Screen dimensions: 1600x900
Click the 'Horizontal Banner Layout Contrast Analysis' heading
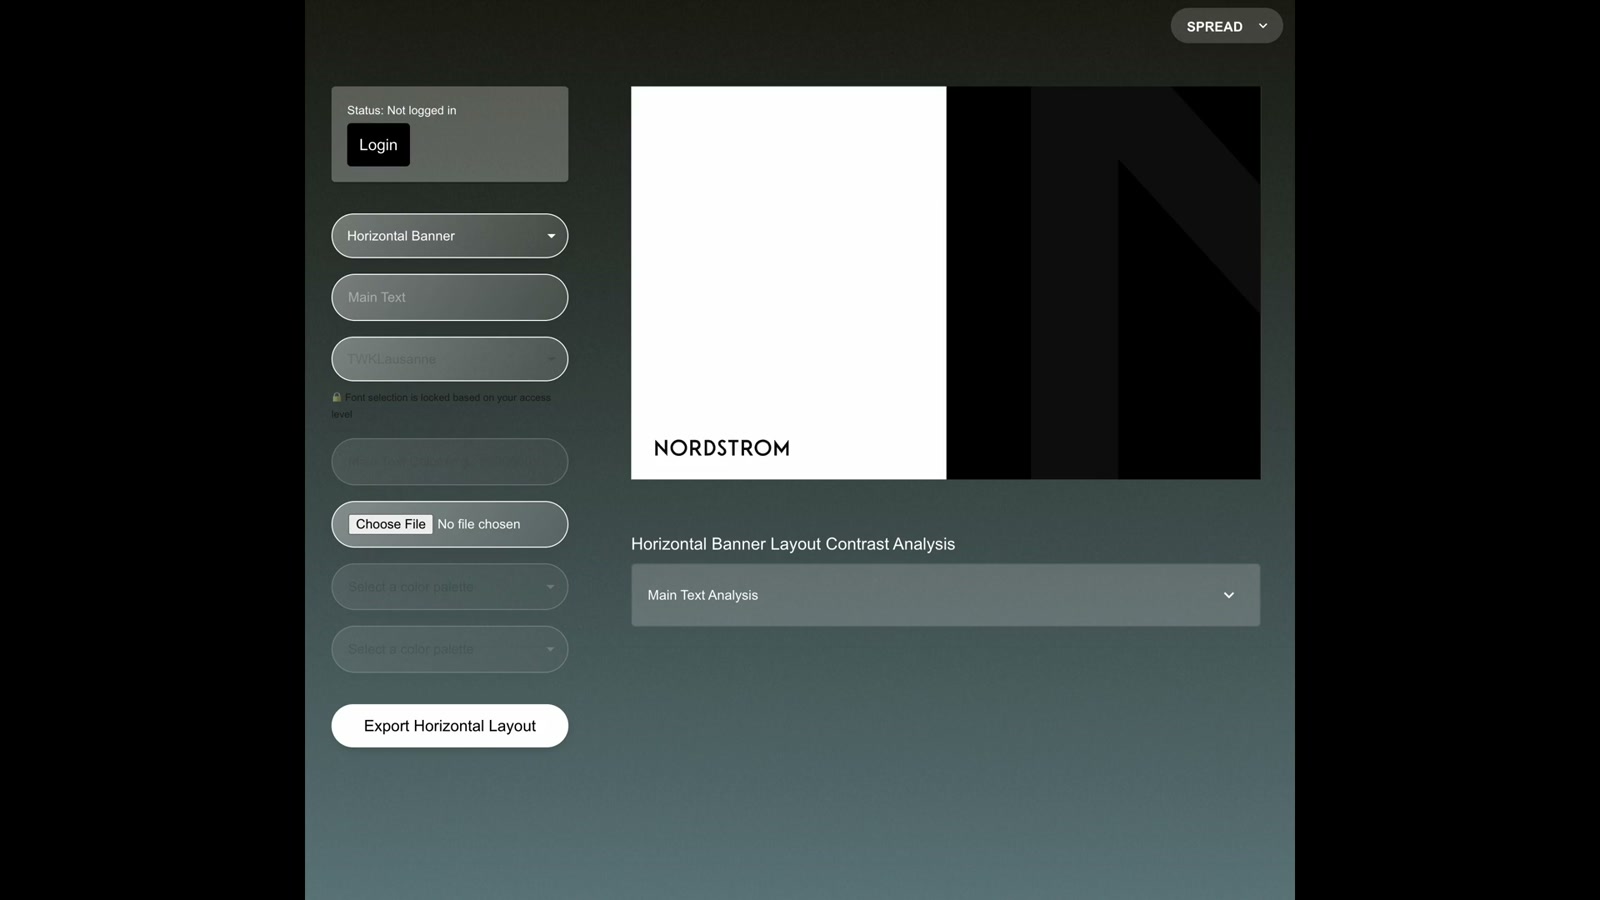click(x=793, y=544)
